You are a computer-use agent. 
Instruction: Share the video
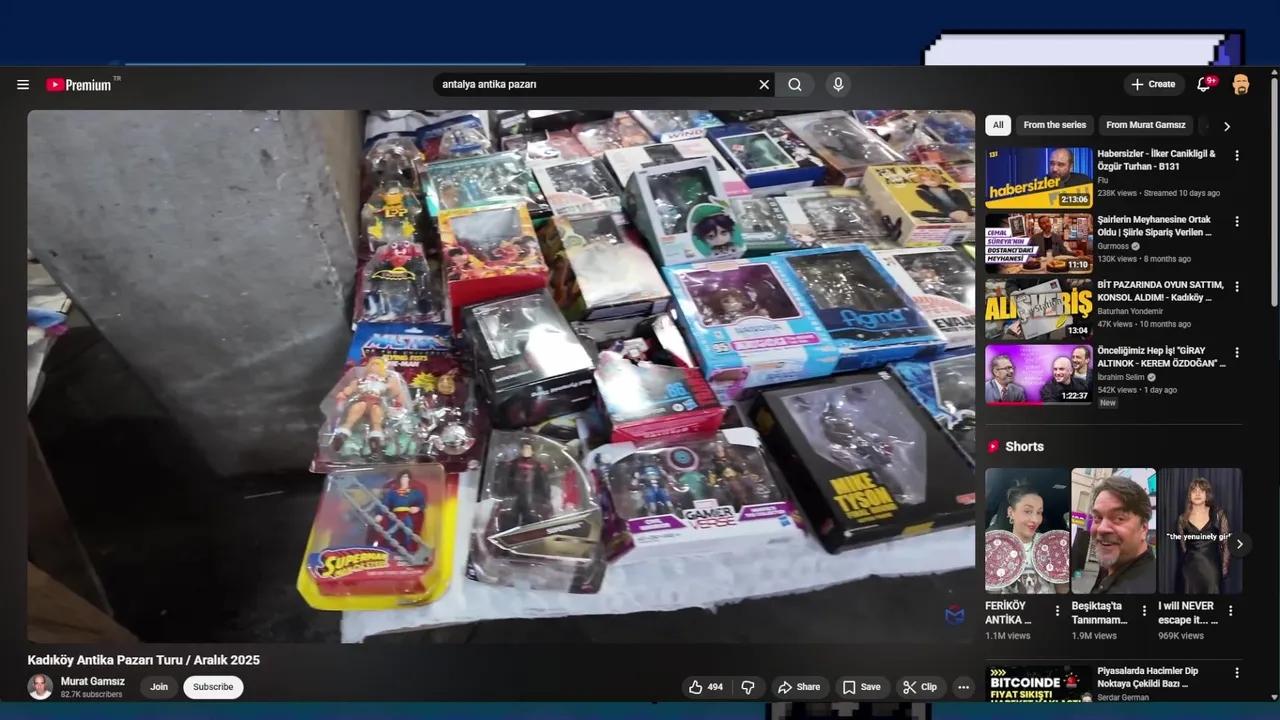799,687
